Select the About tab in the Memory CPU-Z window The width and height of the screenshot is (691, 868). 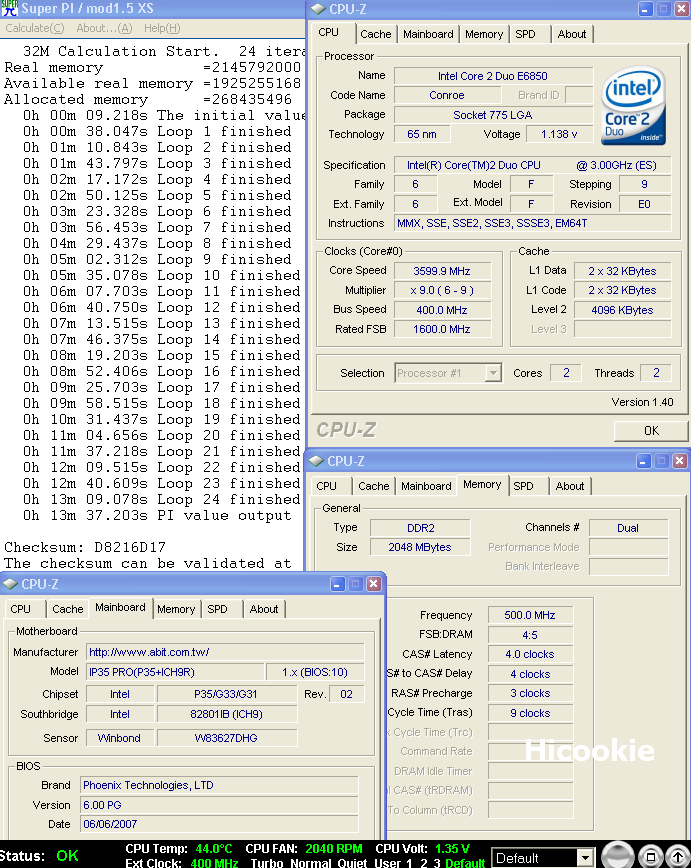(570, 486)
